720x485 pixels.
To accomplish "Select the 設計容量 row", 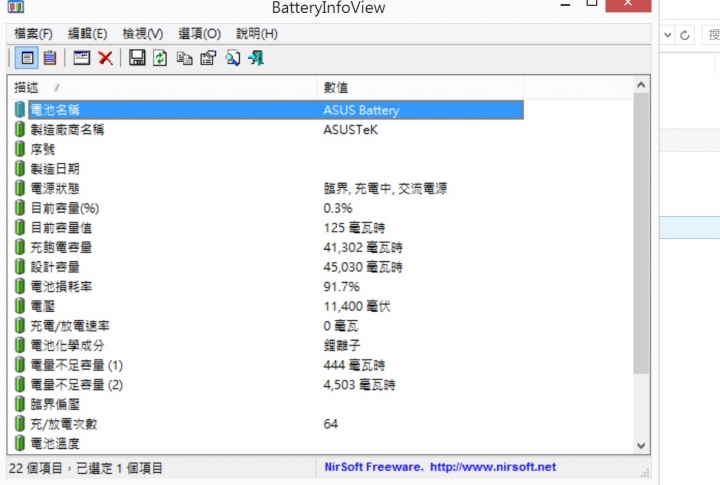I will point(269,267).
